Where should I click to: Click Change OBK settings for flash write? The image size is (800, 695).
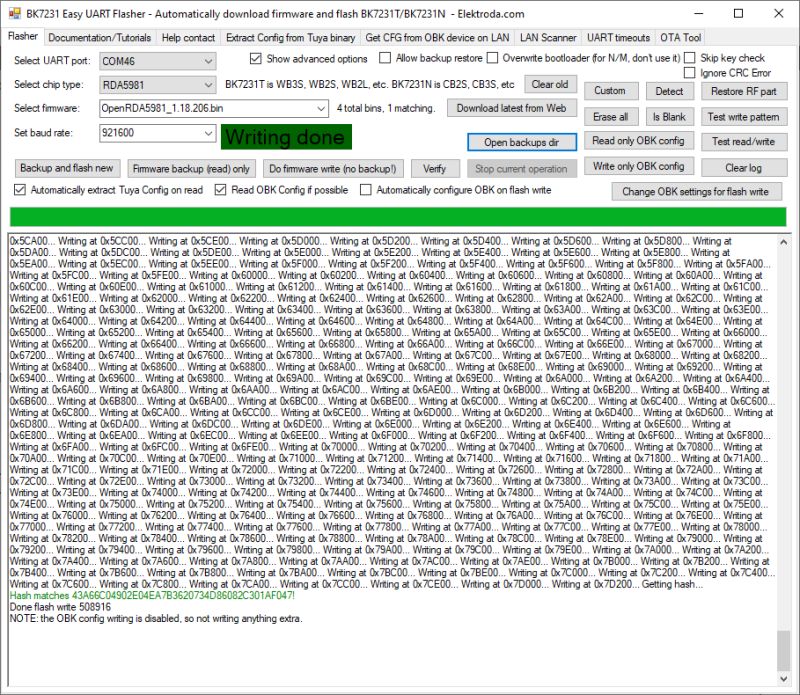click(695, 191)
